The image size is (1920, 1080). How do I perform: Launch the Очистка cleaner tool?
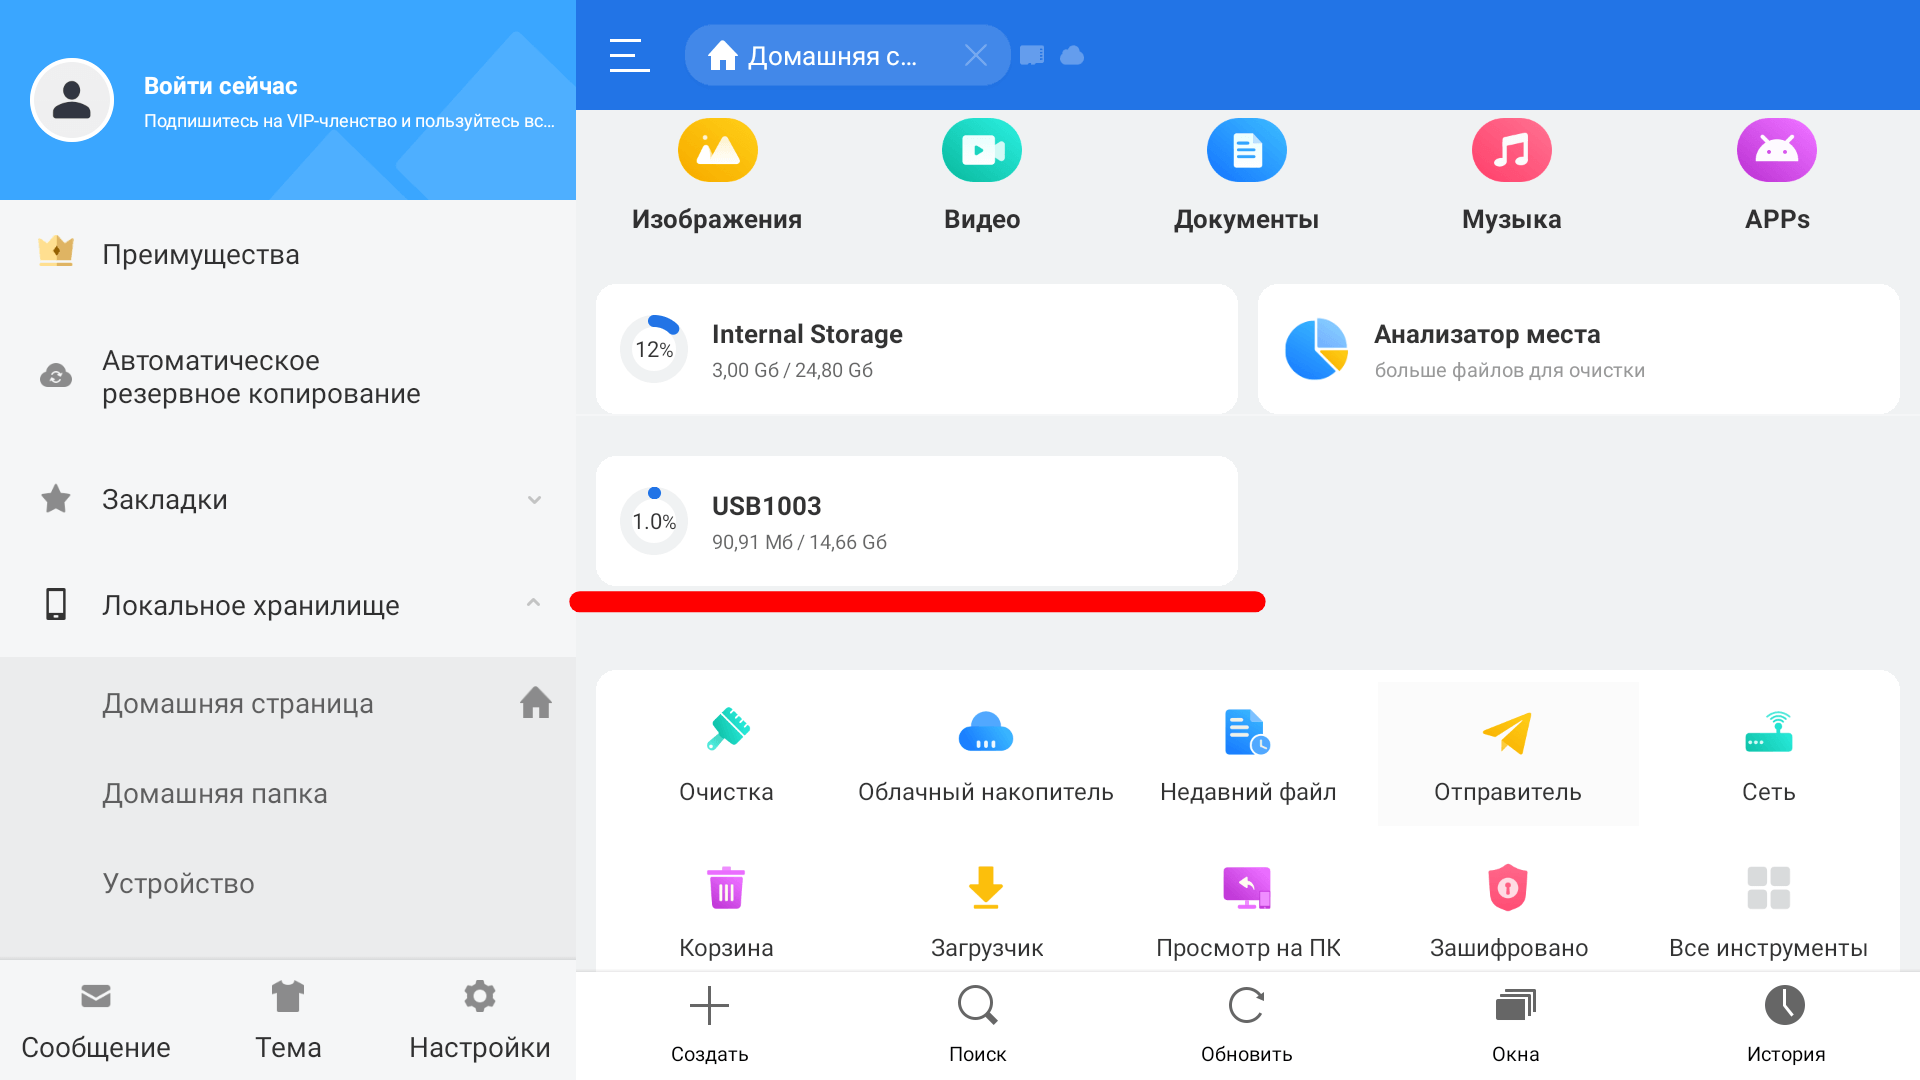(727, 755)
